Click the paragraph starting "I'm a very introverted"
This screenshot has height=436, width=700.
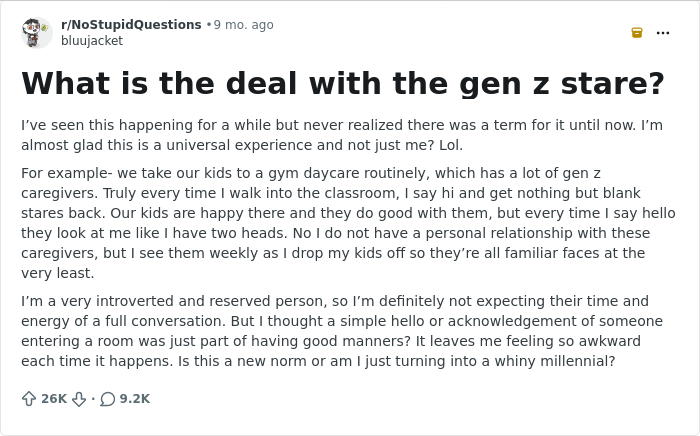tap(340, 331)
